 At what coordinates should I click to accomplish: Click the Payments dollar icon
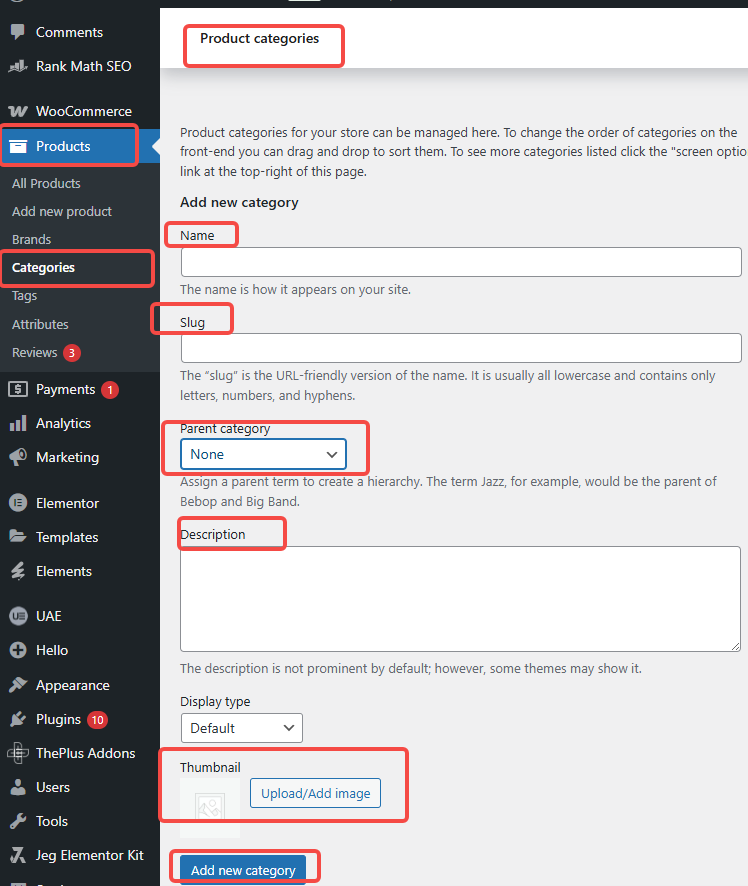click(x=18, y=389)
